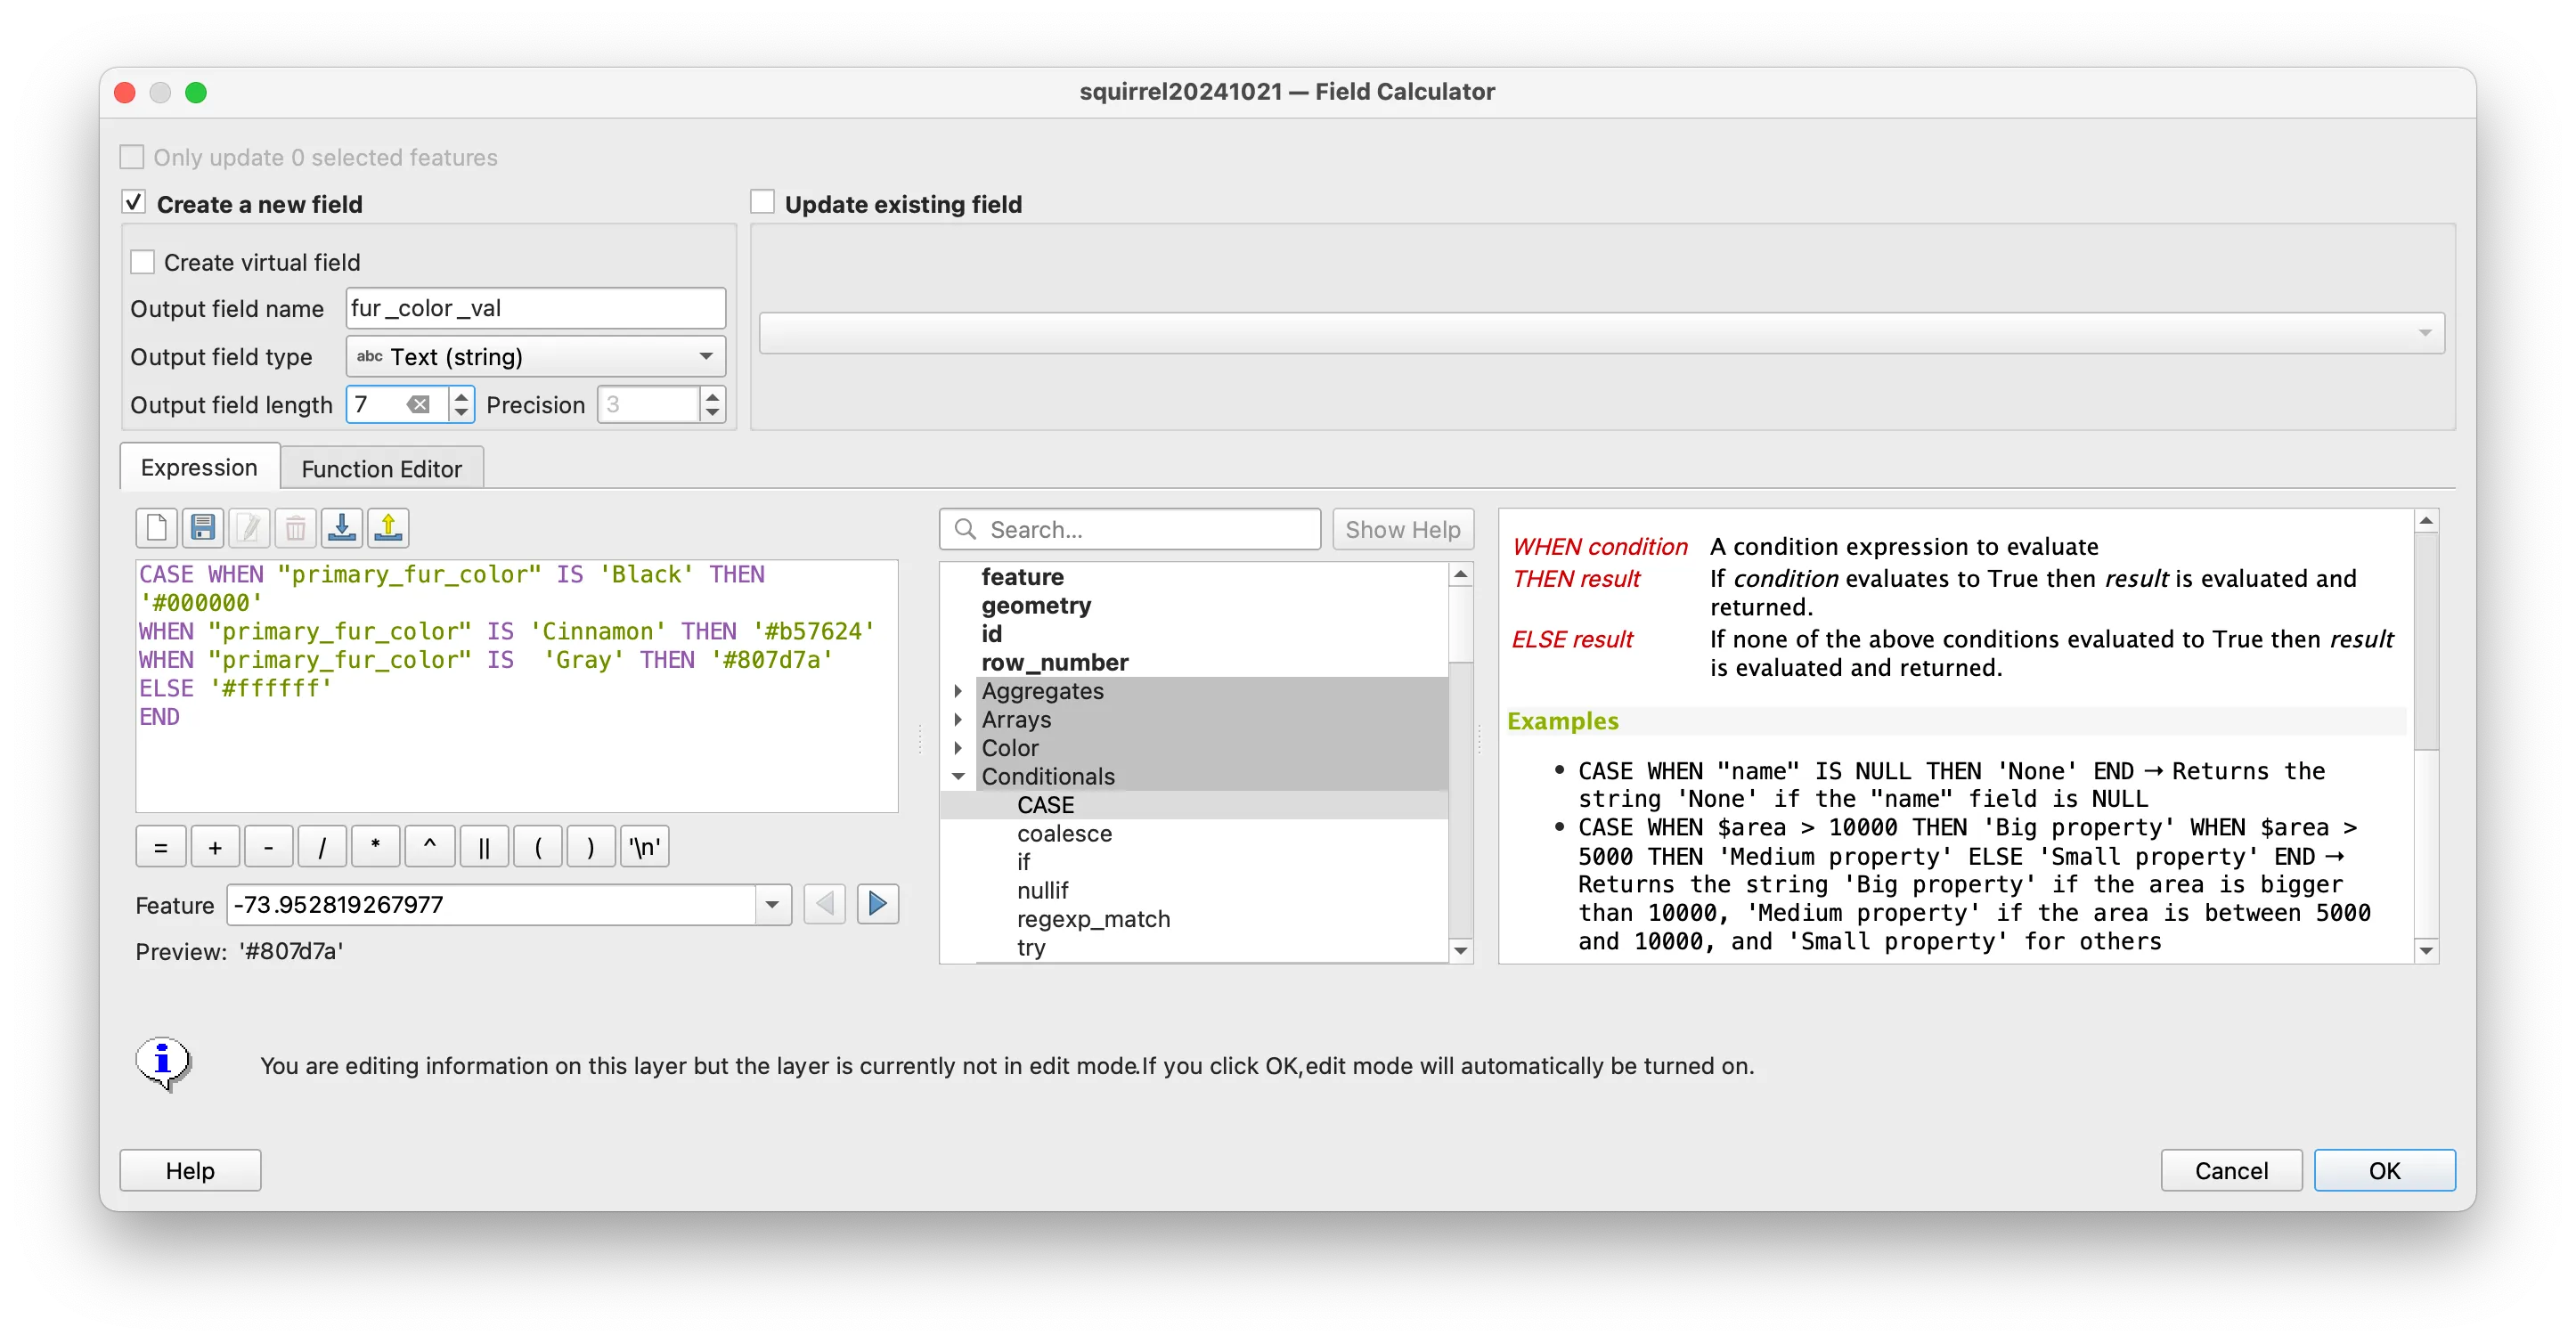Insert the newline '\n' operator
The width and height of the screenshot is (2576, 1343).
645,848
